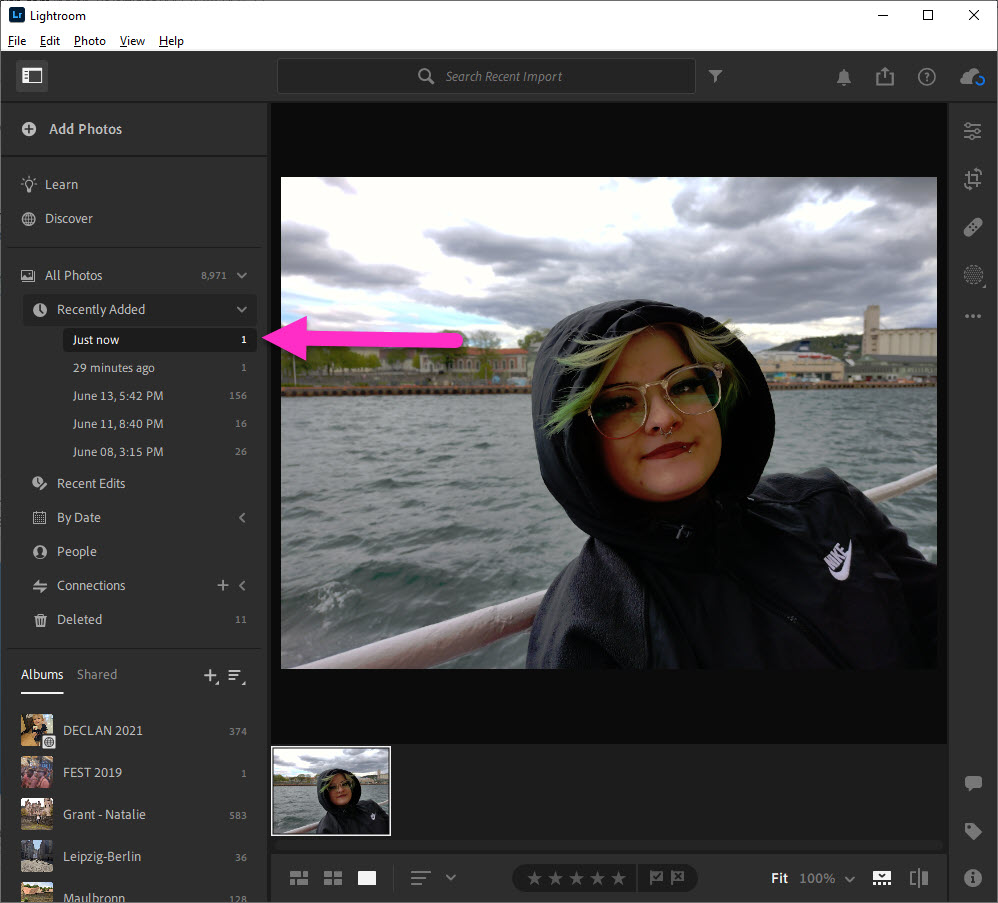Switch to Square Grid view
The width and height of the screenshot is (998, 903).
click(x=333, y=878)
